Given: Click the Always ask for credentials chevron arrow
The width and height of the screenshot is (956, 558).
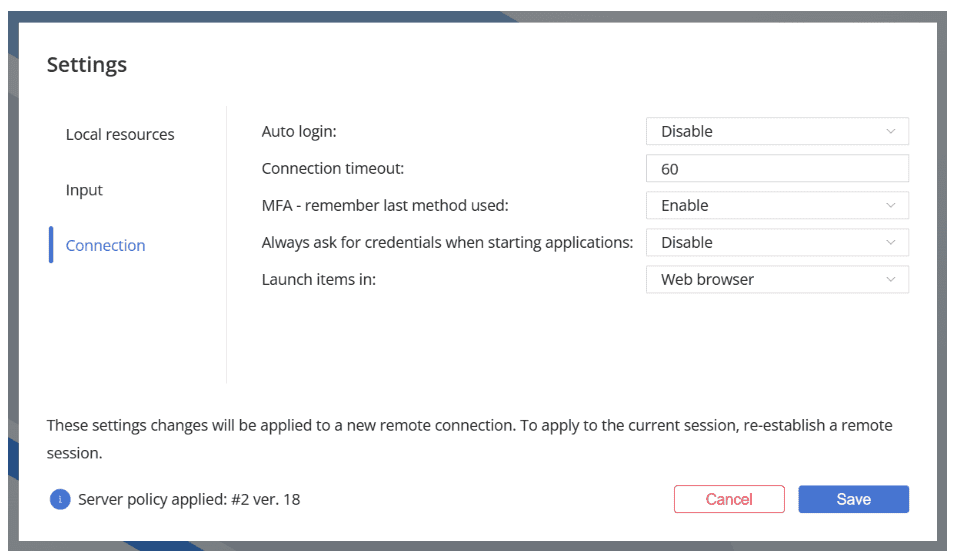Looking at the screenshot, I should click(x=891, y=243).
